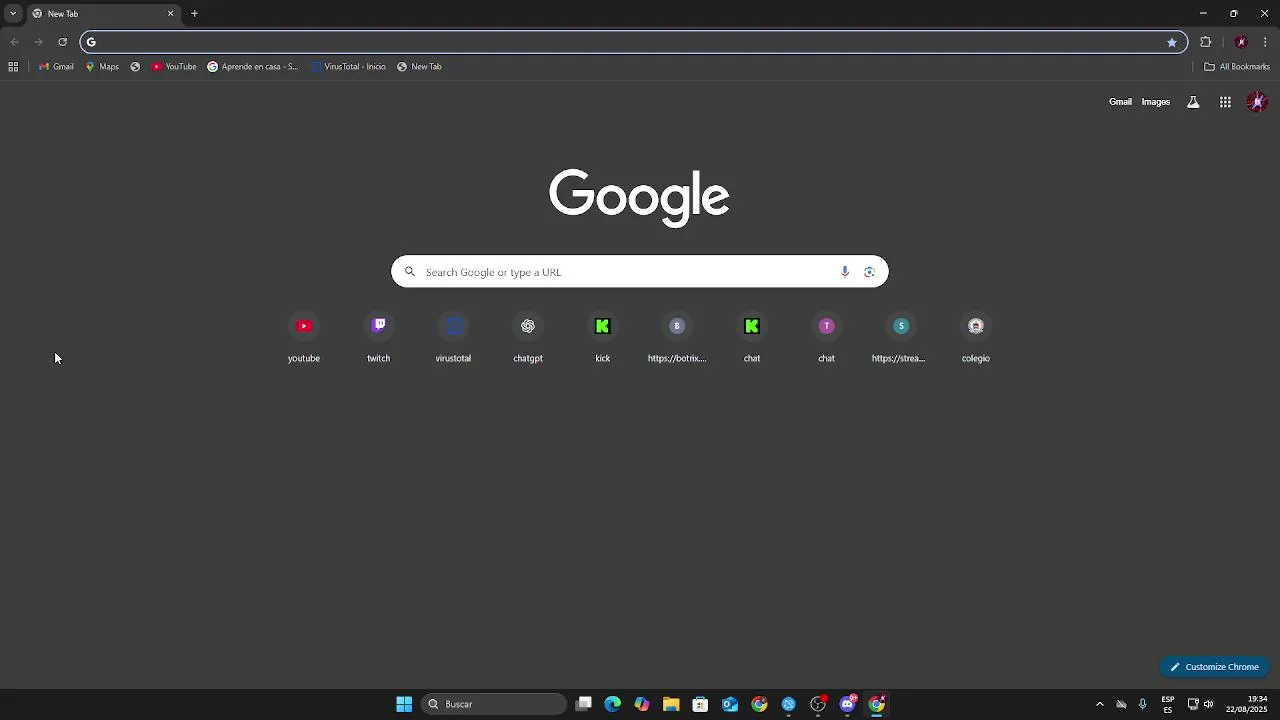Click the tray microphone icon
The width and height of the screenshot is (1280, 720).
click(1142, 704)
